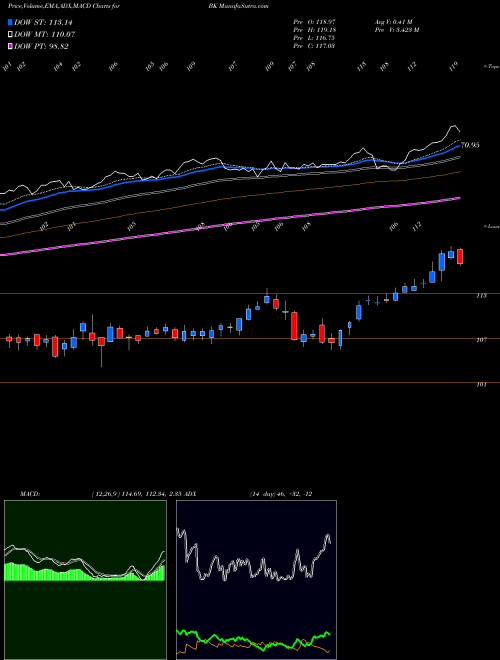Click the blue DOW ST legend swatch

click(x=10, y=22)
